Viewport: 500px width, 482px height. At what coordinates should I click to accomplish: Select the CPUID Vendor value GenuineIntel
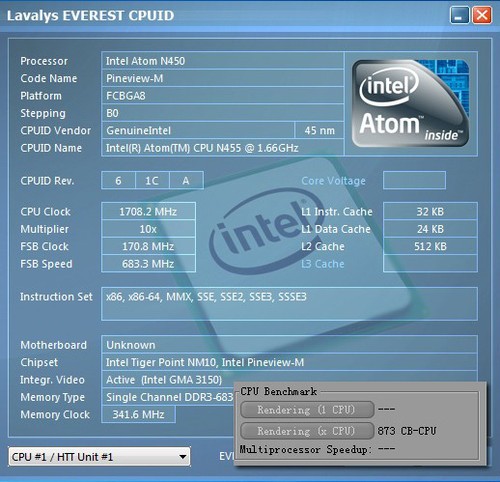tap(198, 130)
